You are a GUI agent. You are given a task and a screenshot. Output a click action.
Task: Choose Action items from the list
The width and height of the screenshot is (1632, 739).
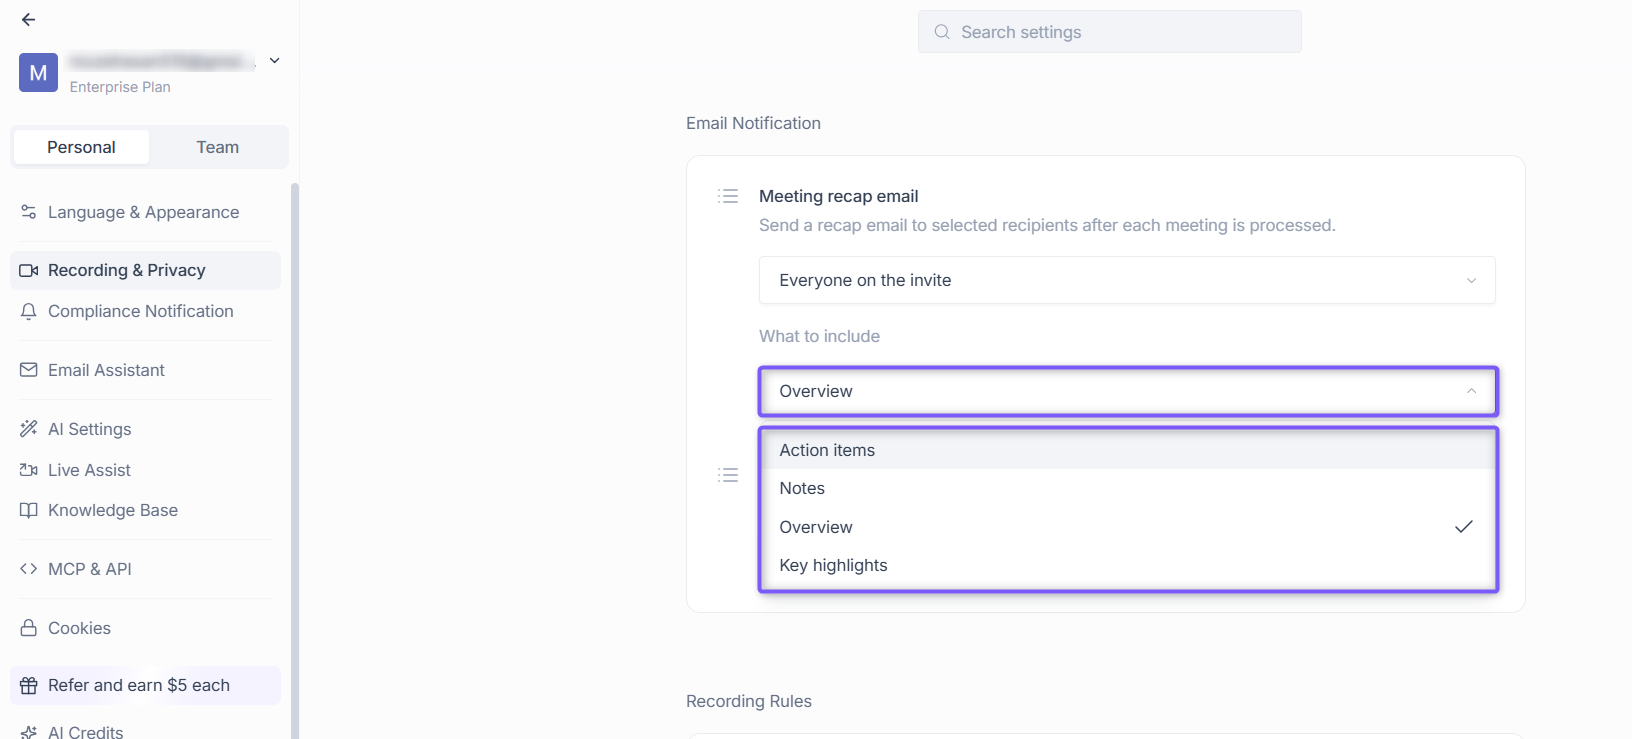[1127, 450]
